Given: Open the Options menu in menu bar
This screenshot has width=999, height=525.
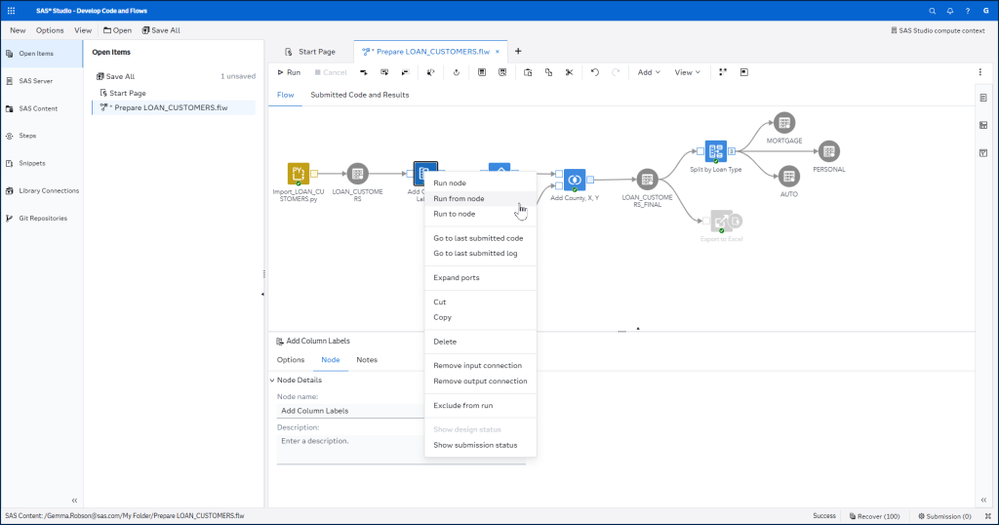Looking at the screenshot, I should pyautogui.click(x=50, y=30).
